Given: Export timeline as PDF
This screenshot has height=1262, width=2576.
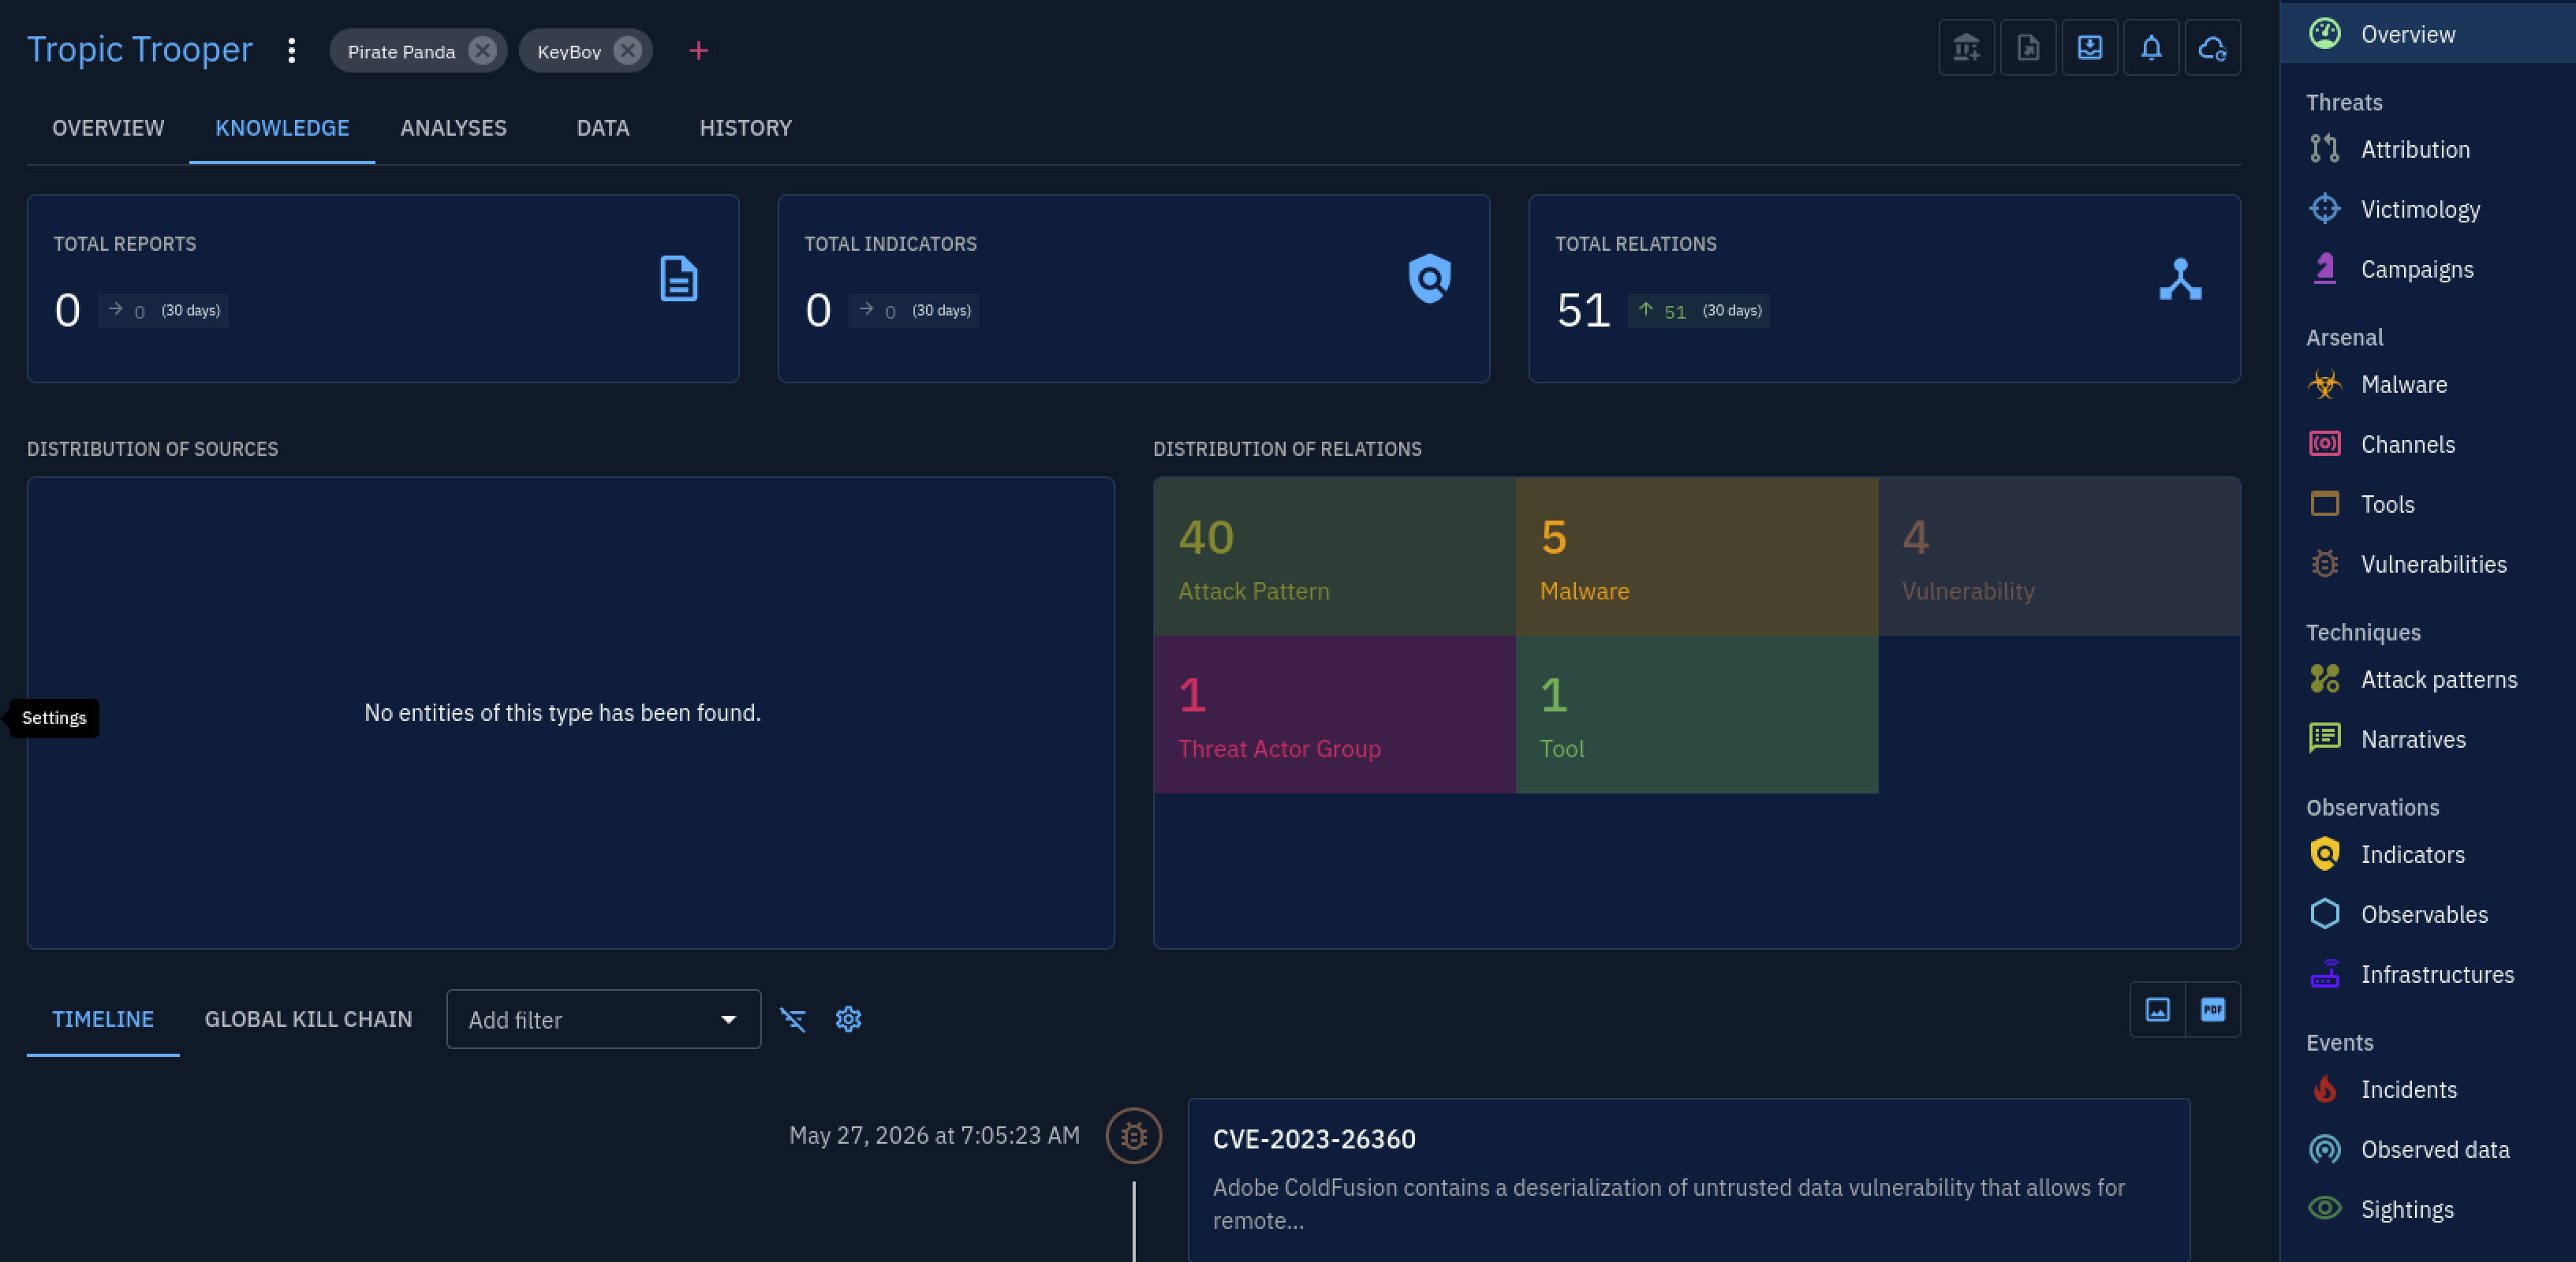Looking at the screenshot, I should pos(2213,1010).
